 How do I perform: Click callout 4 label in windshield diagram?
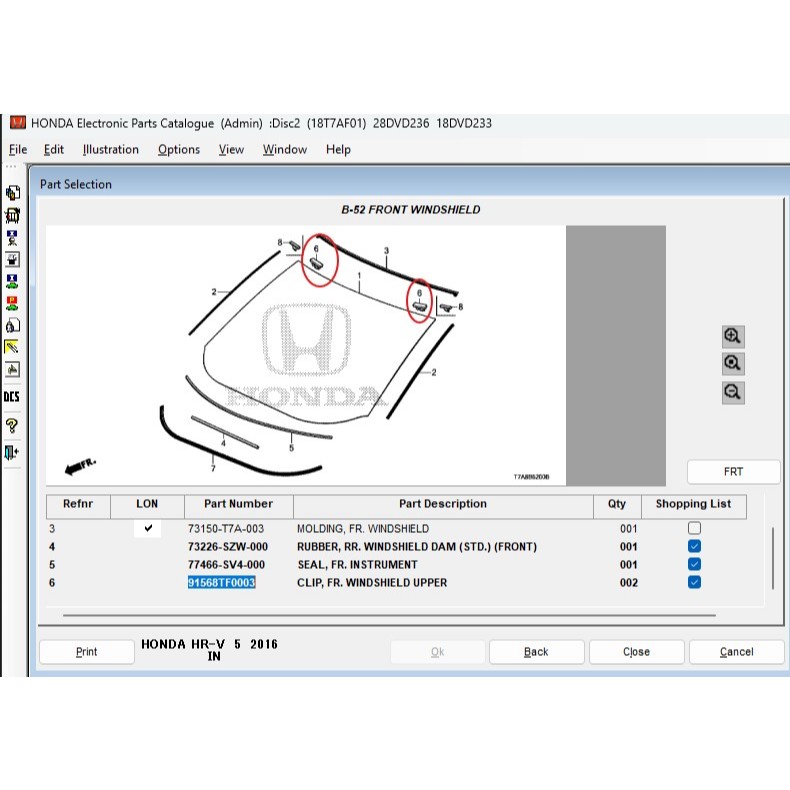[223, 443]
